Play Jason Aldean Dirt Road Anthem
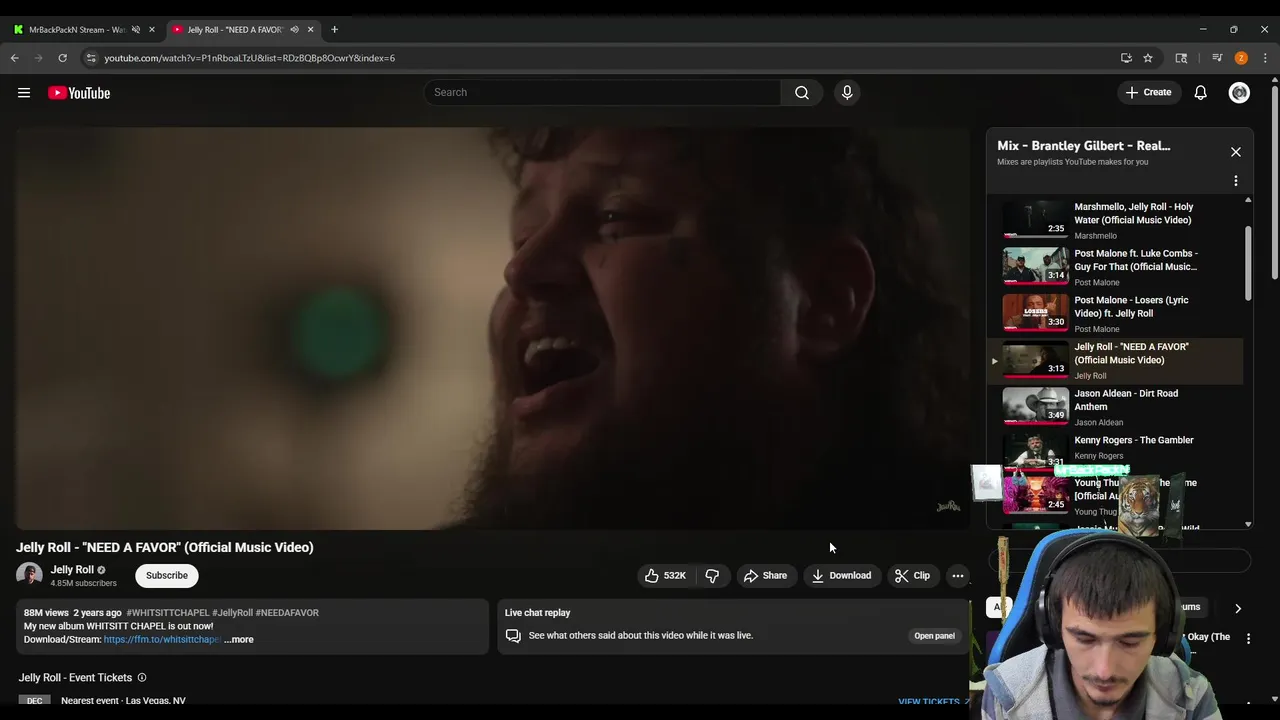The image size is (1280, 720). (1113, 407)
